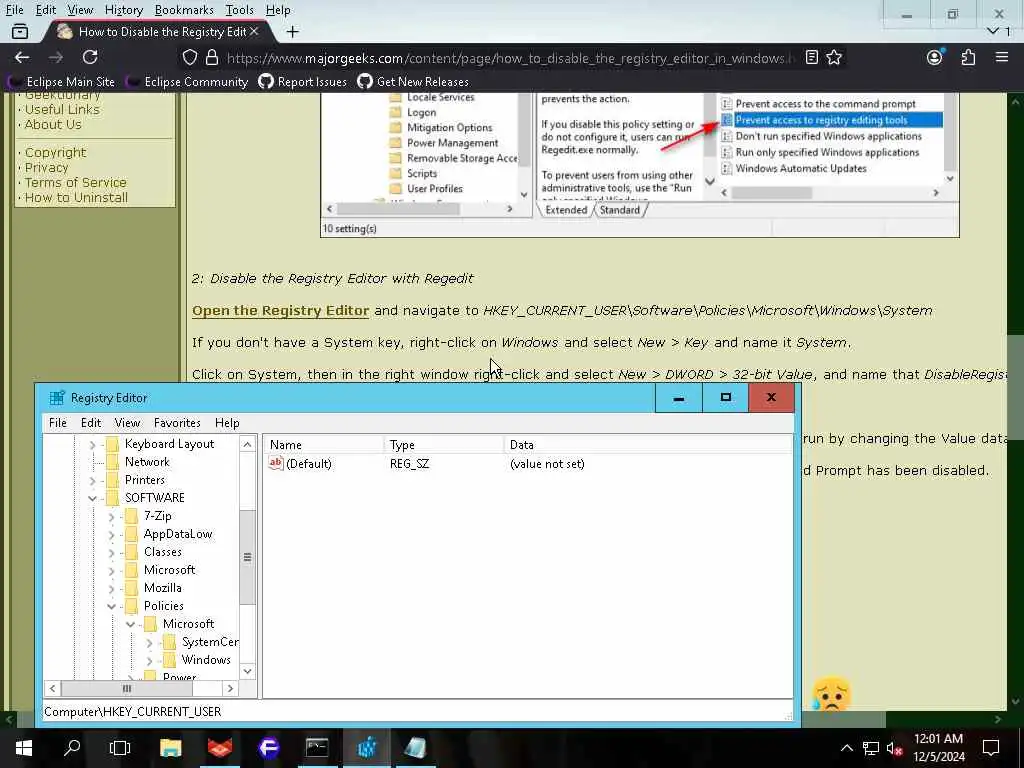1024x768 pixels.
Task: Open the Report Issues bookmark
Action: pos(303,82)
